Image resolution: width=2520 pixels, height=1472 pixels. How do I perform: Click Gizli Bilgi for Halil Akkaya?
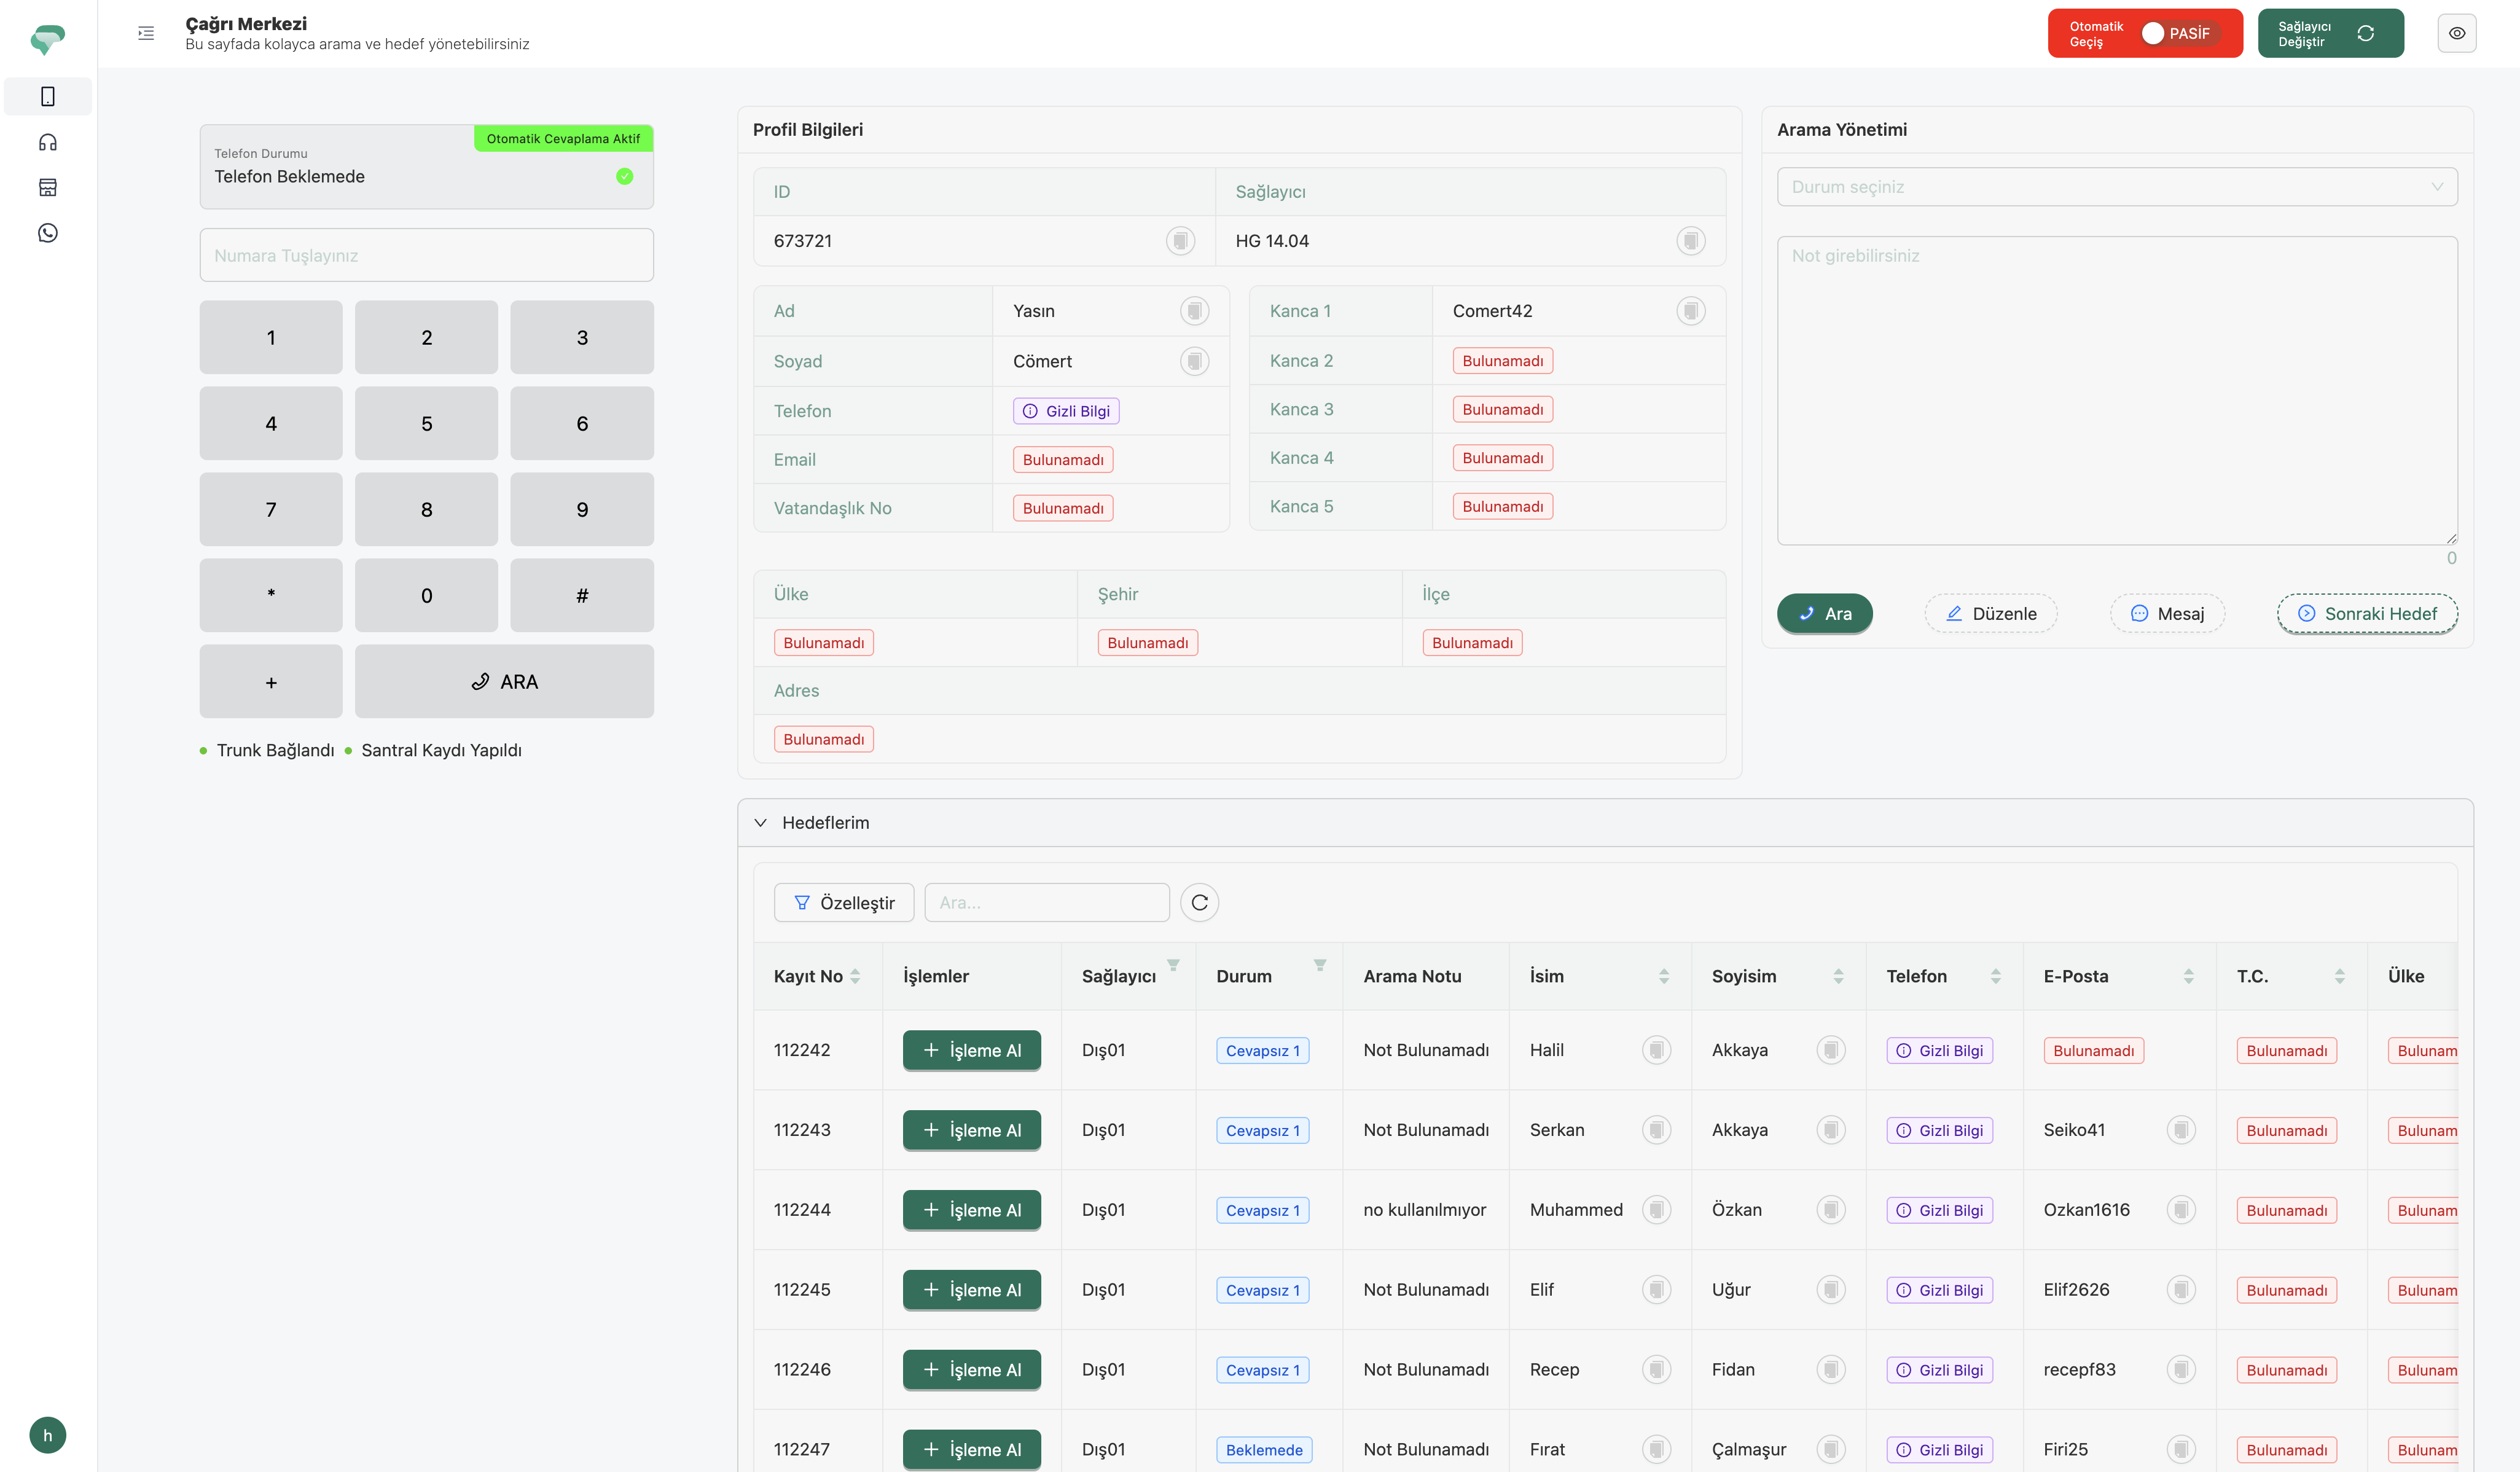pos(1939,1050)
